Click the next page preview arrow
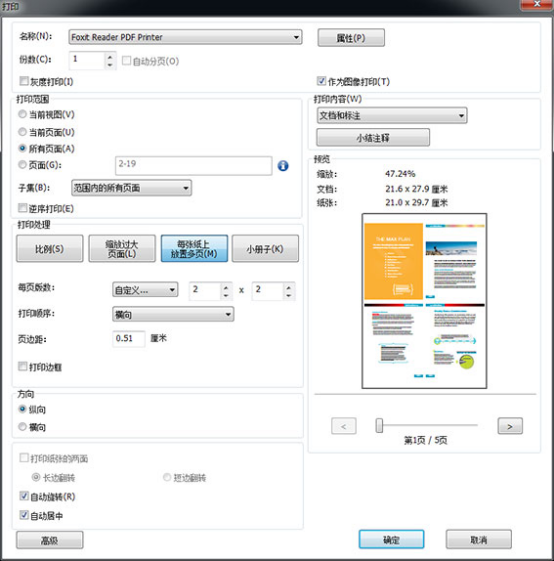554x561 pixels. click(510, 426)
